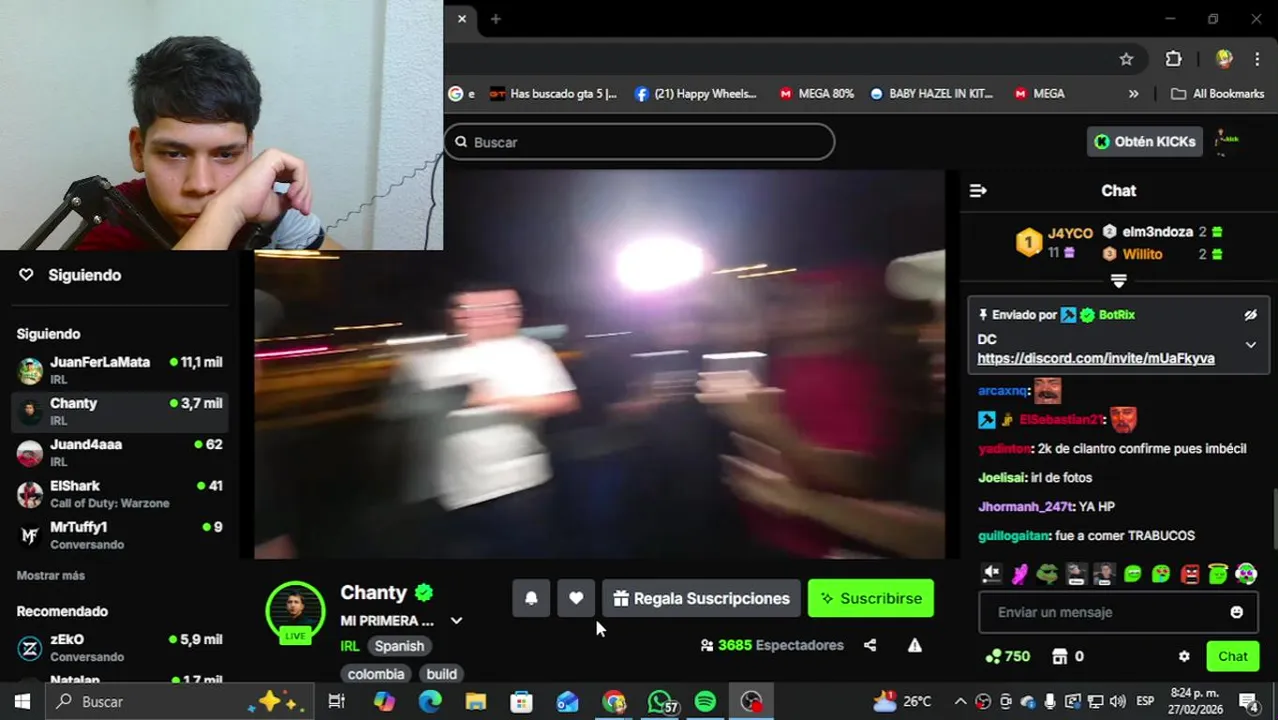The height and width of the screenshot is (720, 1278).
Task: Open a new browser tab
Action: click(495, 18)
